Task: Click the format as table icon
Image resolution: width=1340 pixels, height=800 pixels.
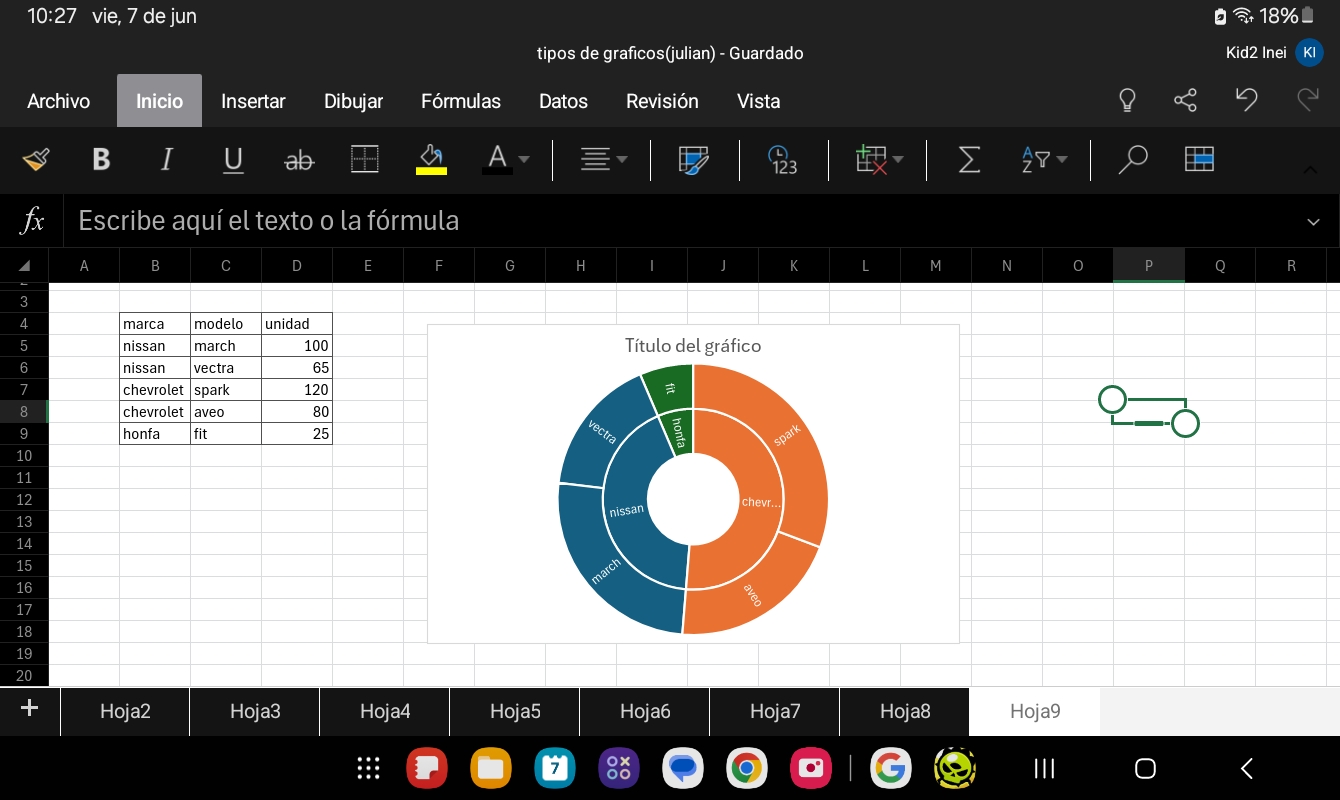Action: coord(1199,159)
